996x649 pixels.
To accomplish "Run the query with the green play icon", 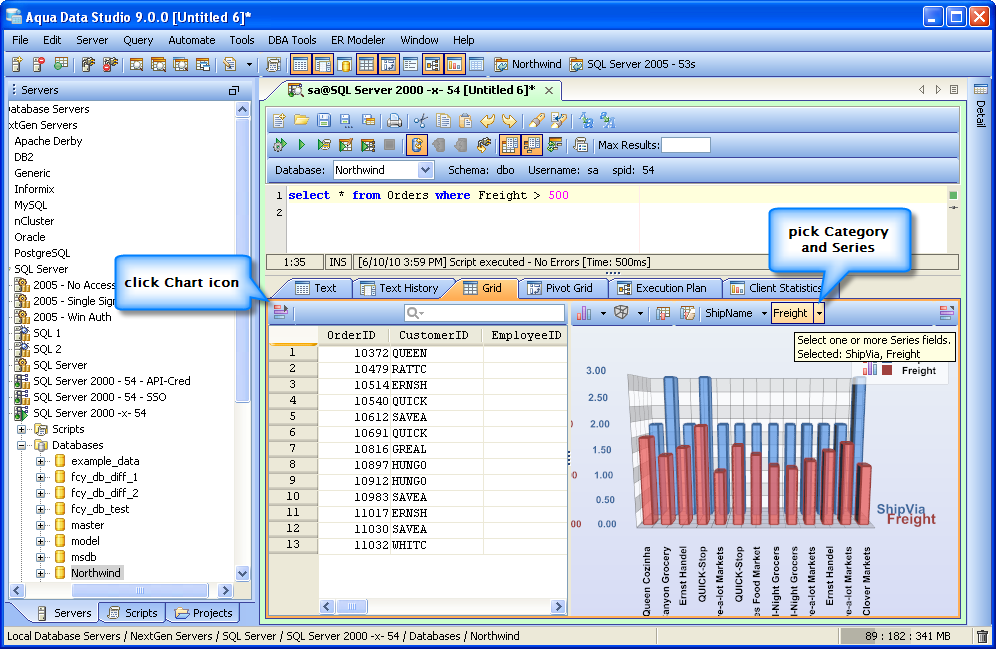I will [302, 145].
